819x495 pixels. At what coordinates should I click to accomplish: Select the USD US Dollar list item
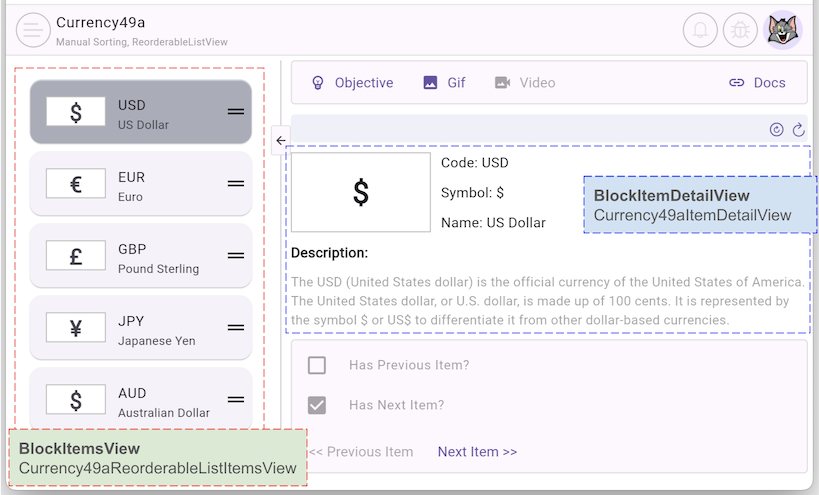tap(140, 112)
